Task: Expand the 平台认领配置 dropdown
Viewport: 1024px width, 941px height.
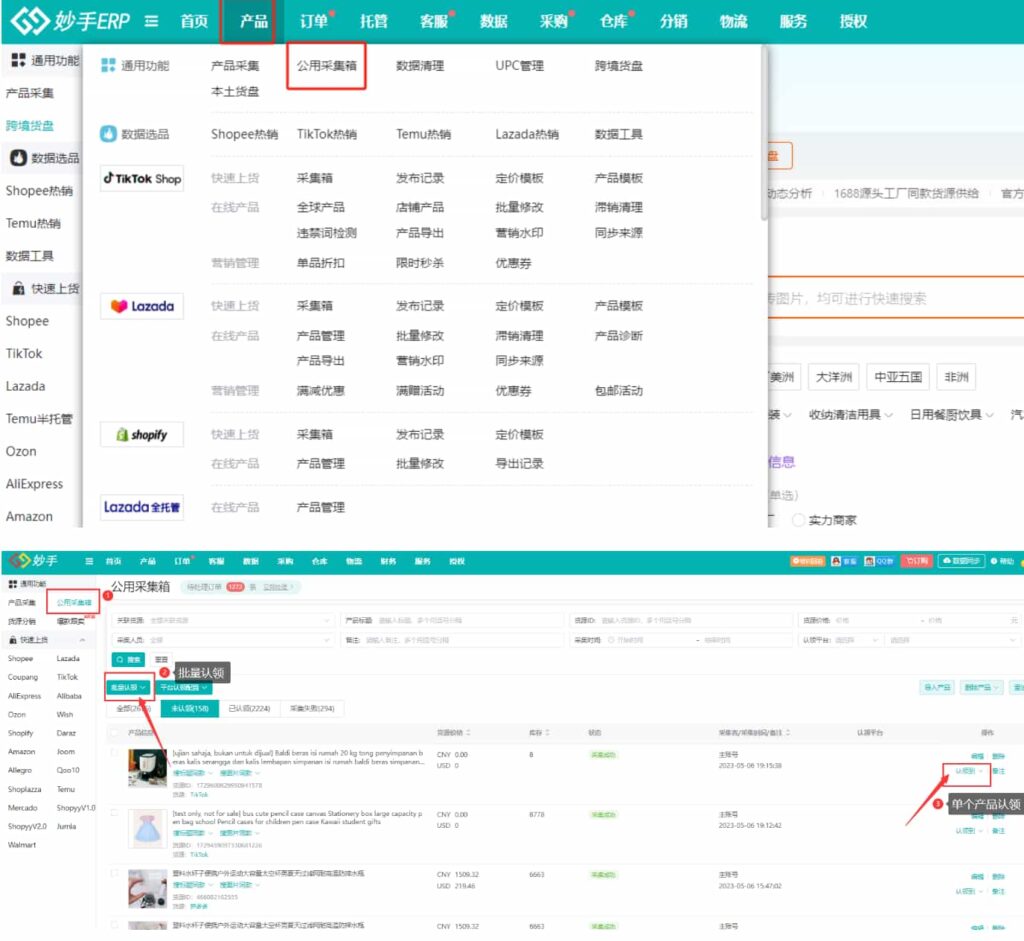Action: [x=184, y=688]
